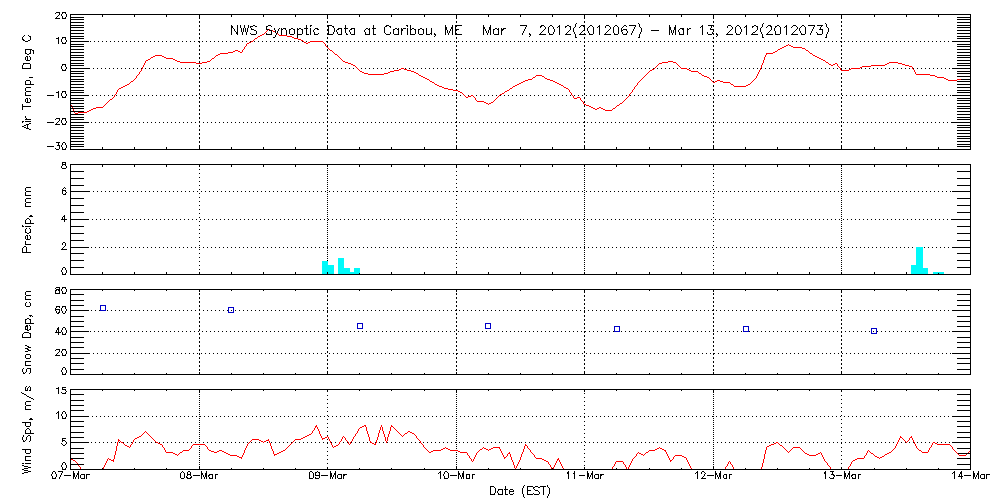This screenshot has width=1000, height=500.
Task: Click the '14-Mar' date tick label
Action: point(970,477)
